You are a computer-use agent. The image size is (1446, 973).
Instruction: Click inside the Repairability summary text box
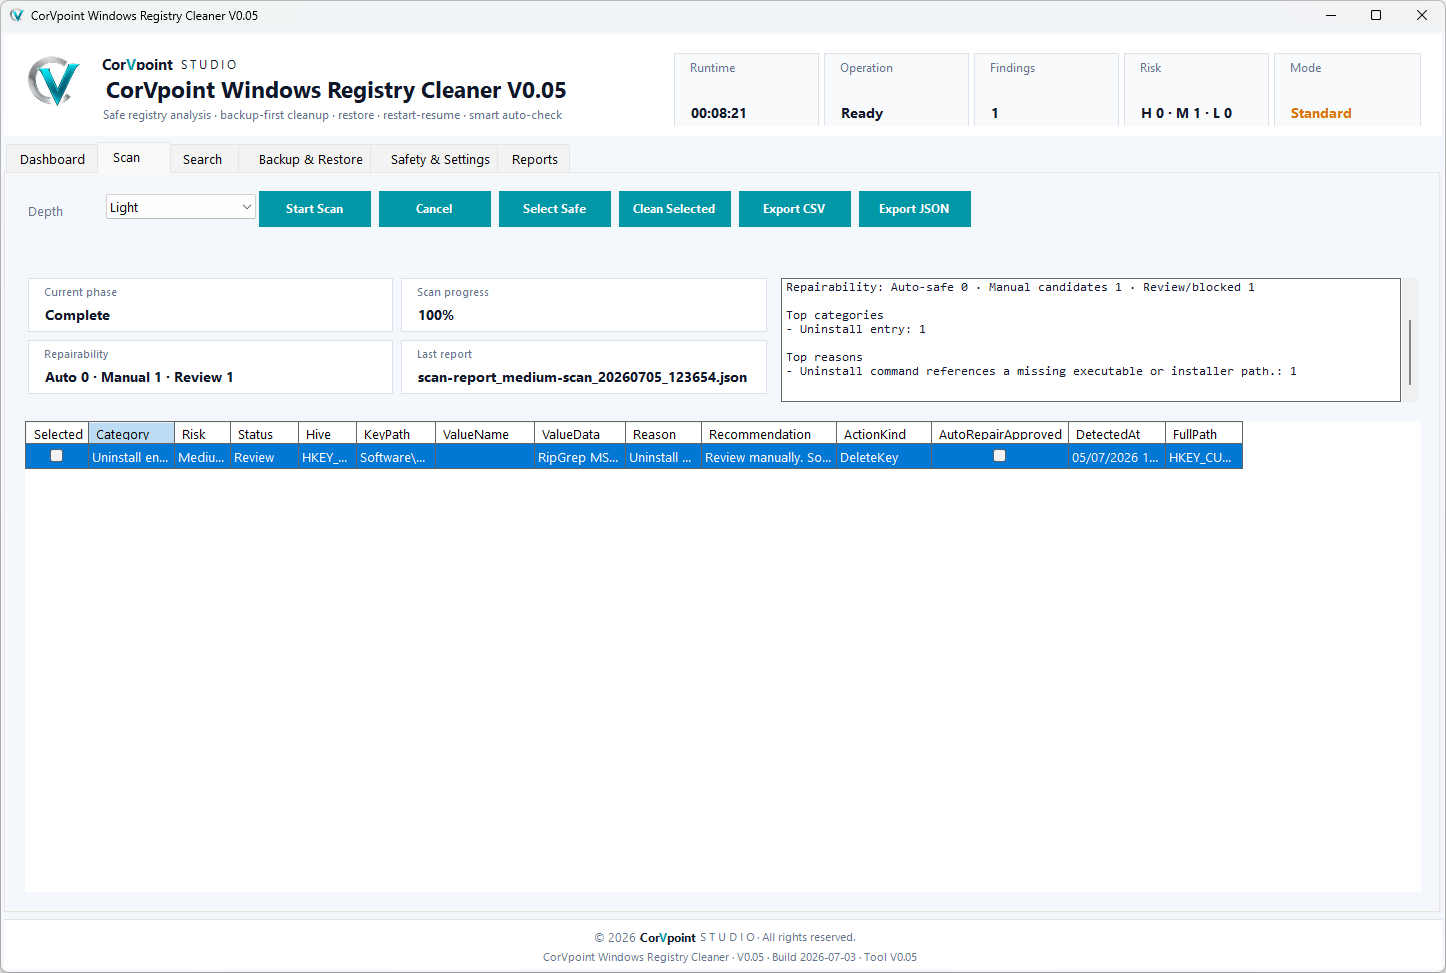[x=1091, y=340]
